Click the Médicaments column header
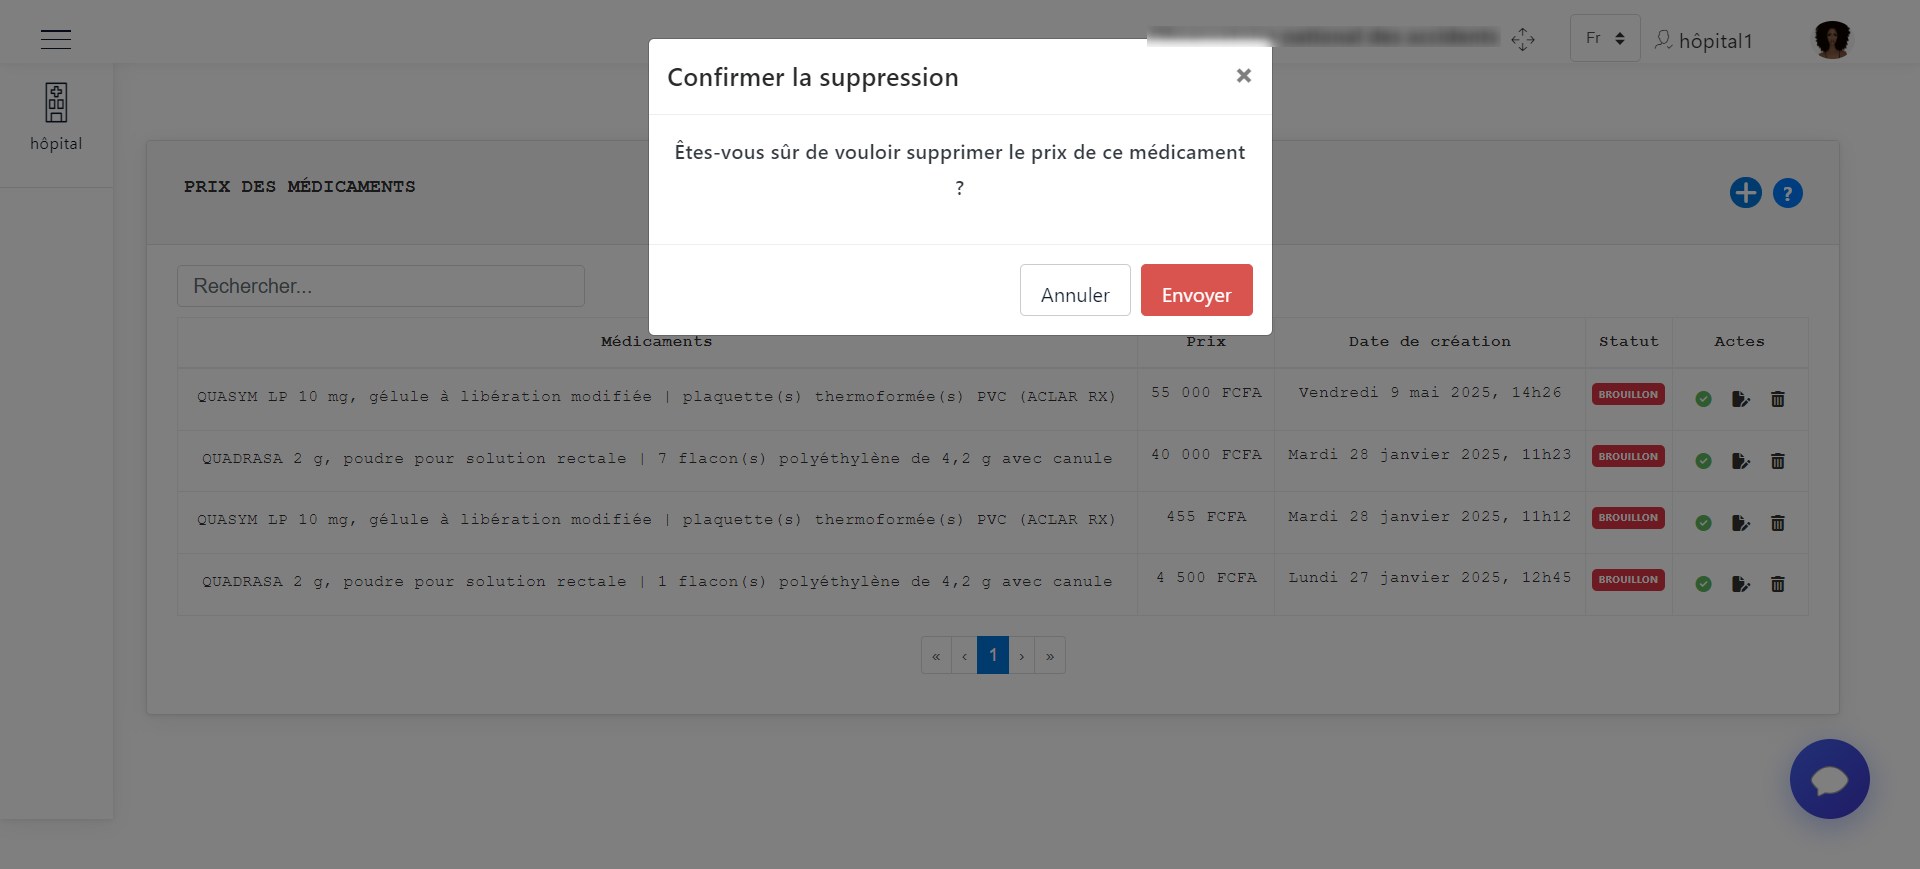This screenshot has width=1920, height=869. point(657,342)
